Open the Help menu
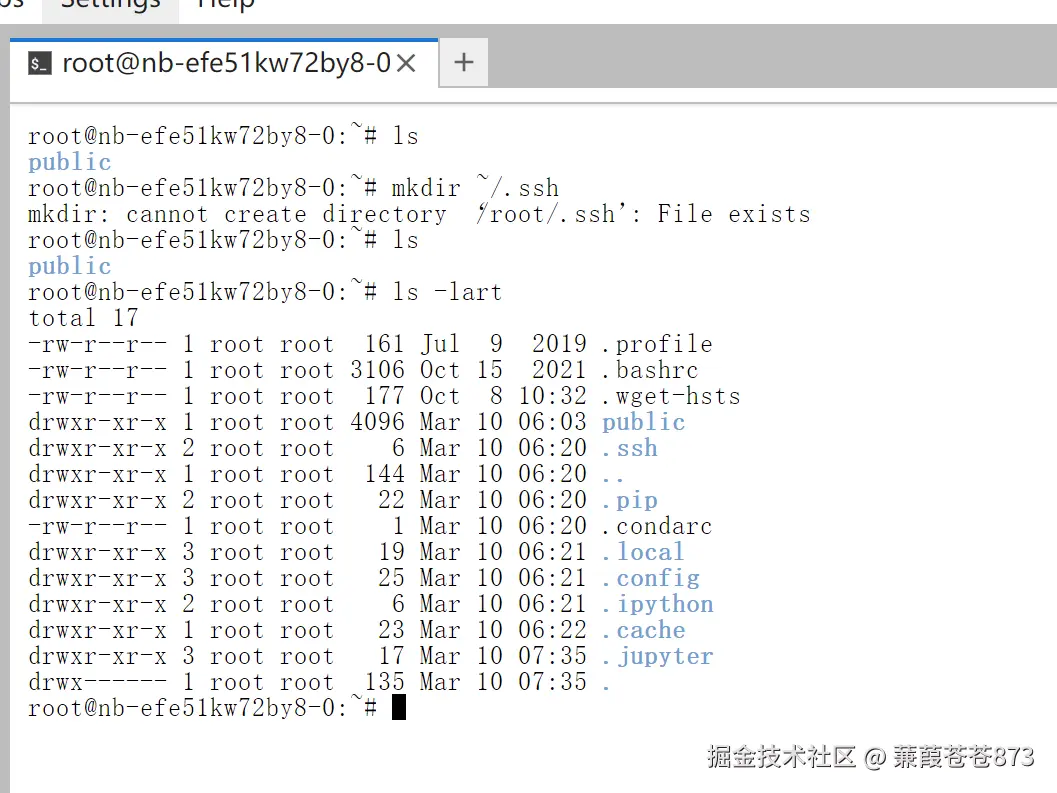1057x793 pixels. click(x=225, y=5)
